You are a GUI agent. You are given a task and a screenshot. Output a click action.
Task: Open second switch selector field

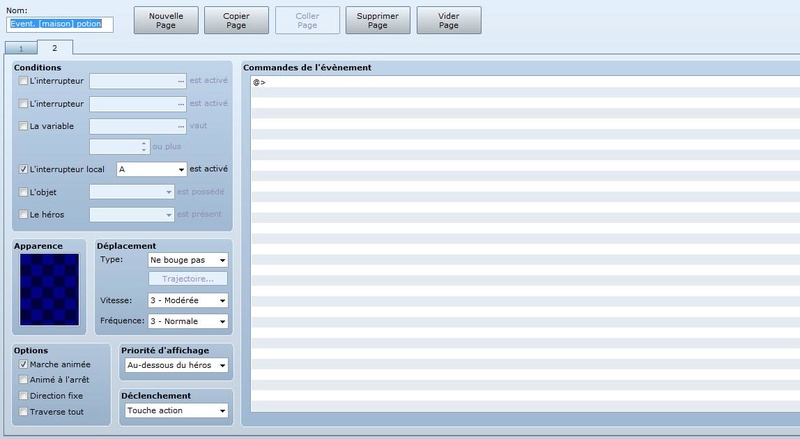138,104
